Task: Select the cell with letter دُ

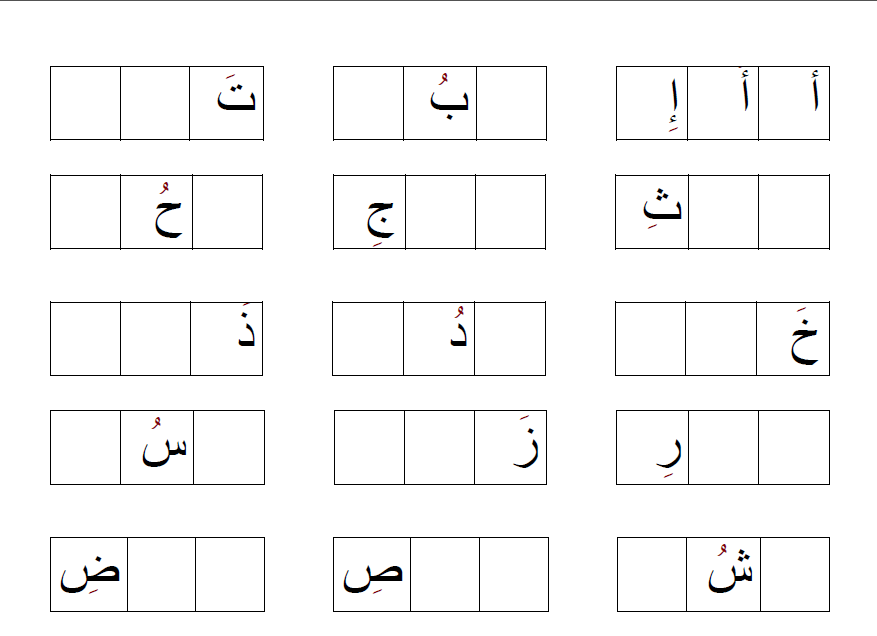Action: tap(440, 339)
